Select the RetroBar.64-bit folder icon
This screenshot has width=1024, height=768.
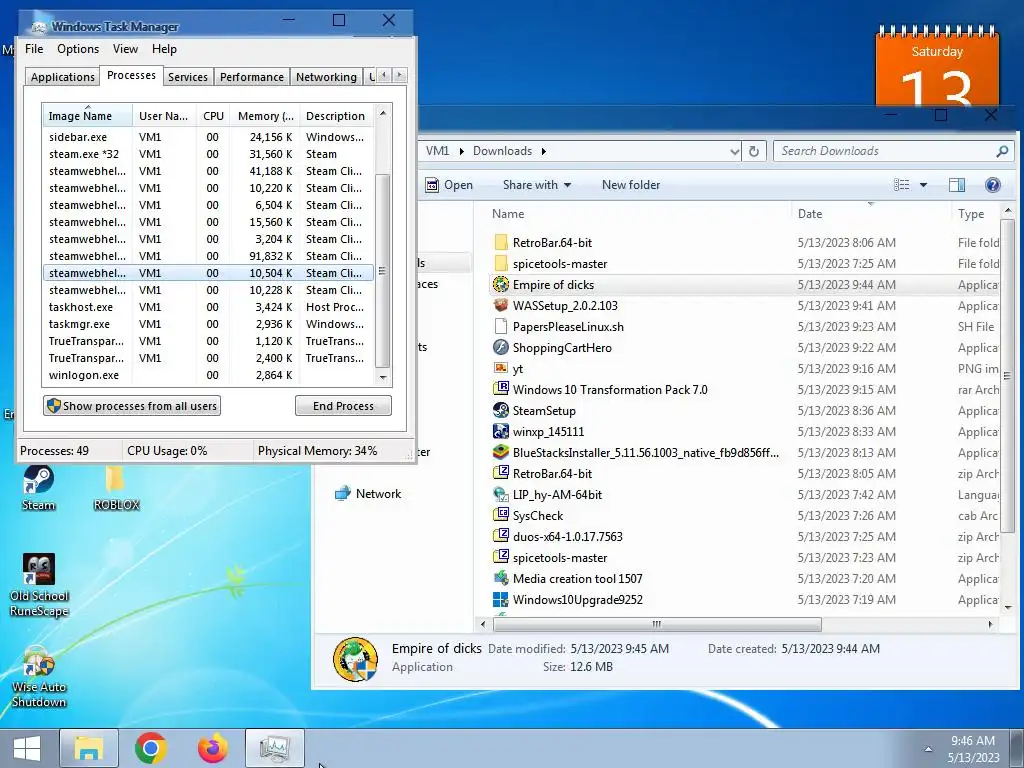[501, 242]
